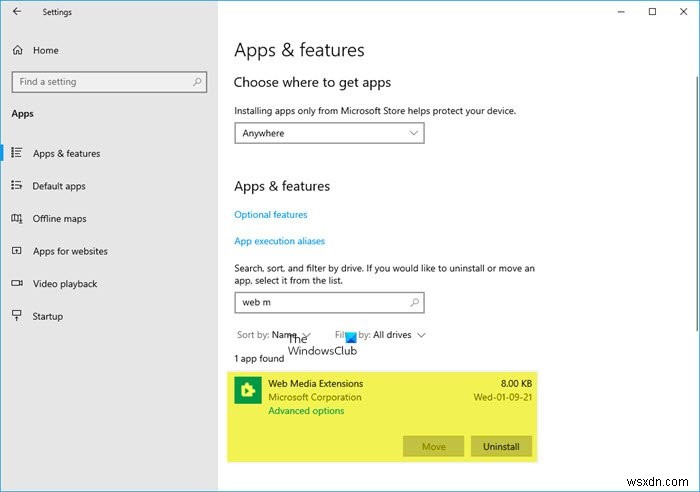Open the Sort by Name dropdown
Screen dimensions: 700x492
tap(274, 335)
